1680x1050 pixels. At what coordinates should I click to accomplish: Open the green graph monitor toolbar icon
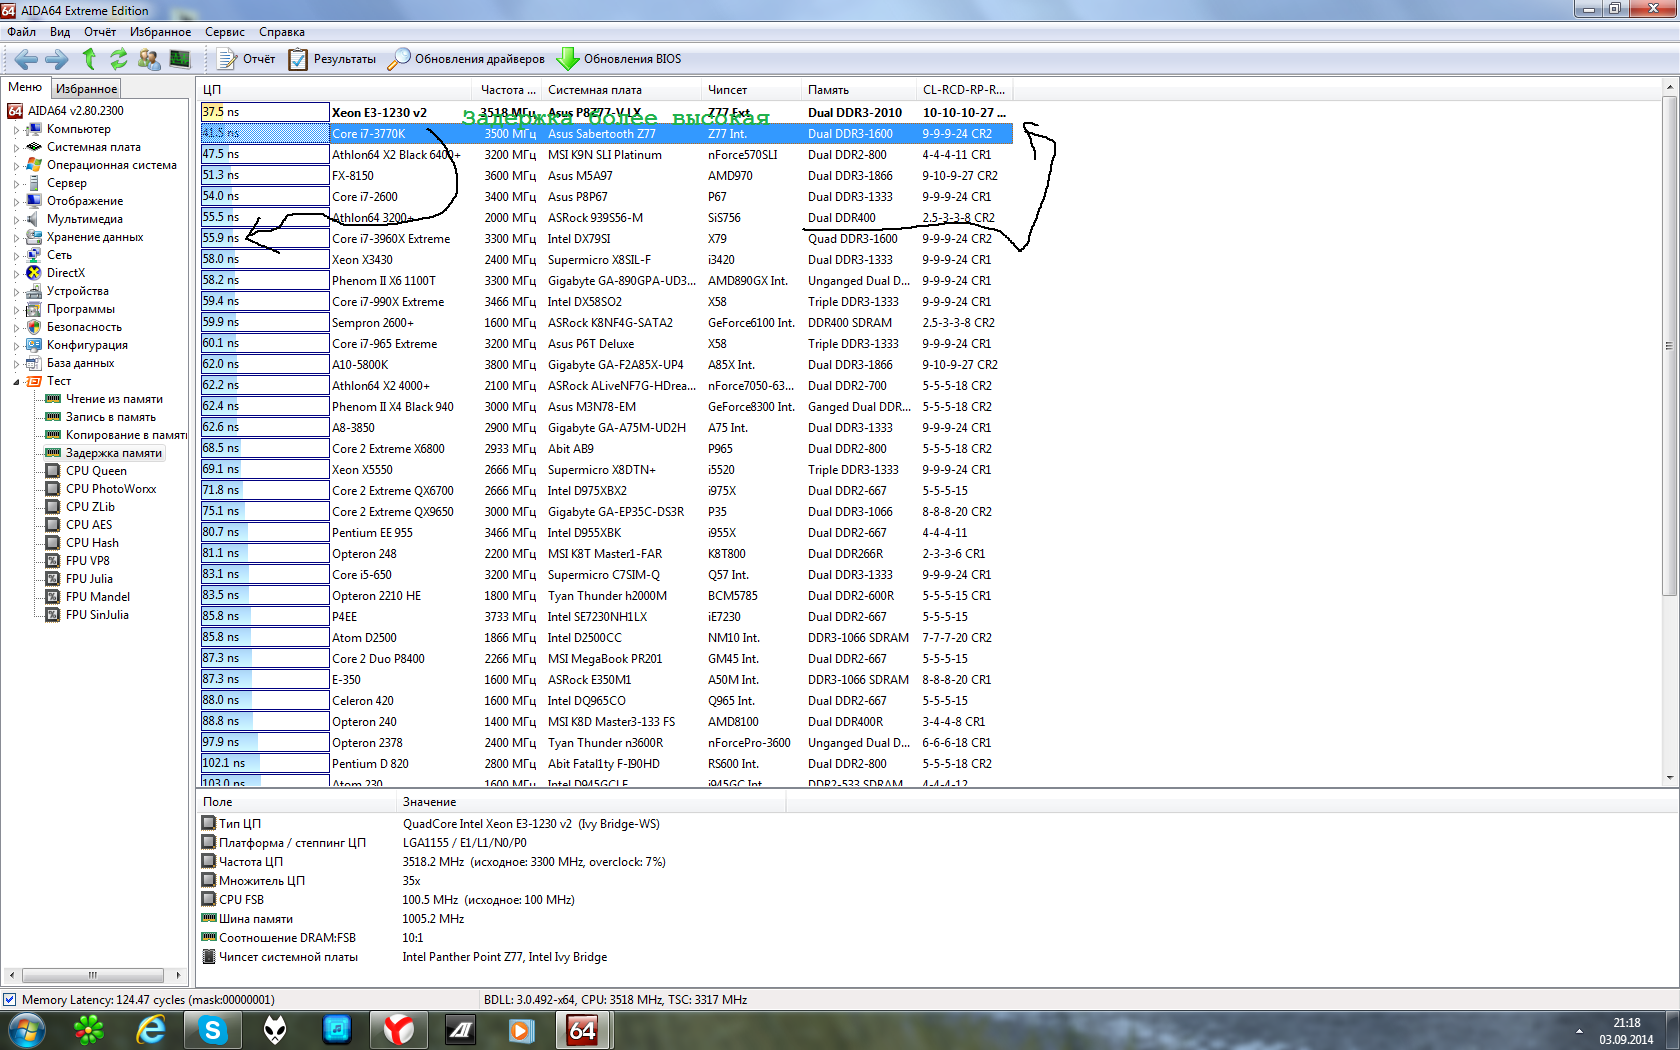point(180,59)
